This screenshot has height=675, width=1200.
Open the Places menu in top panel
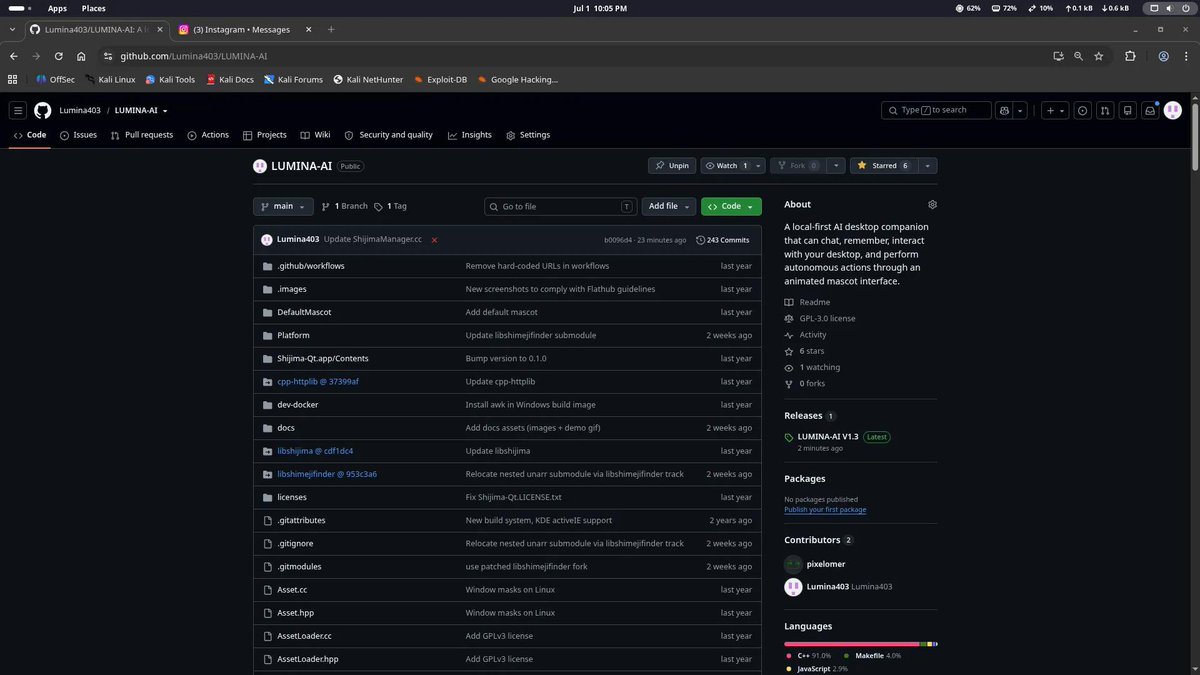tap(94, 8)
